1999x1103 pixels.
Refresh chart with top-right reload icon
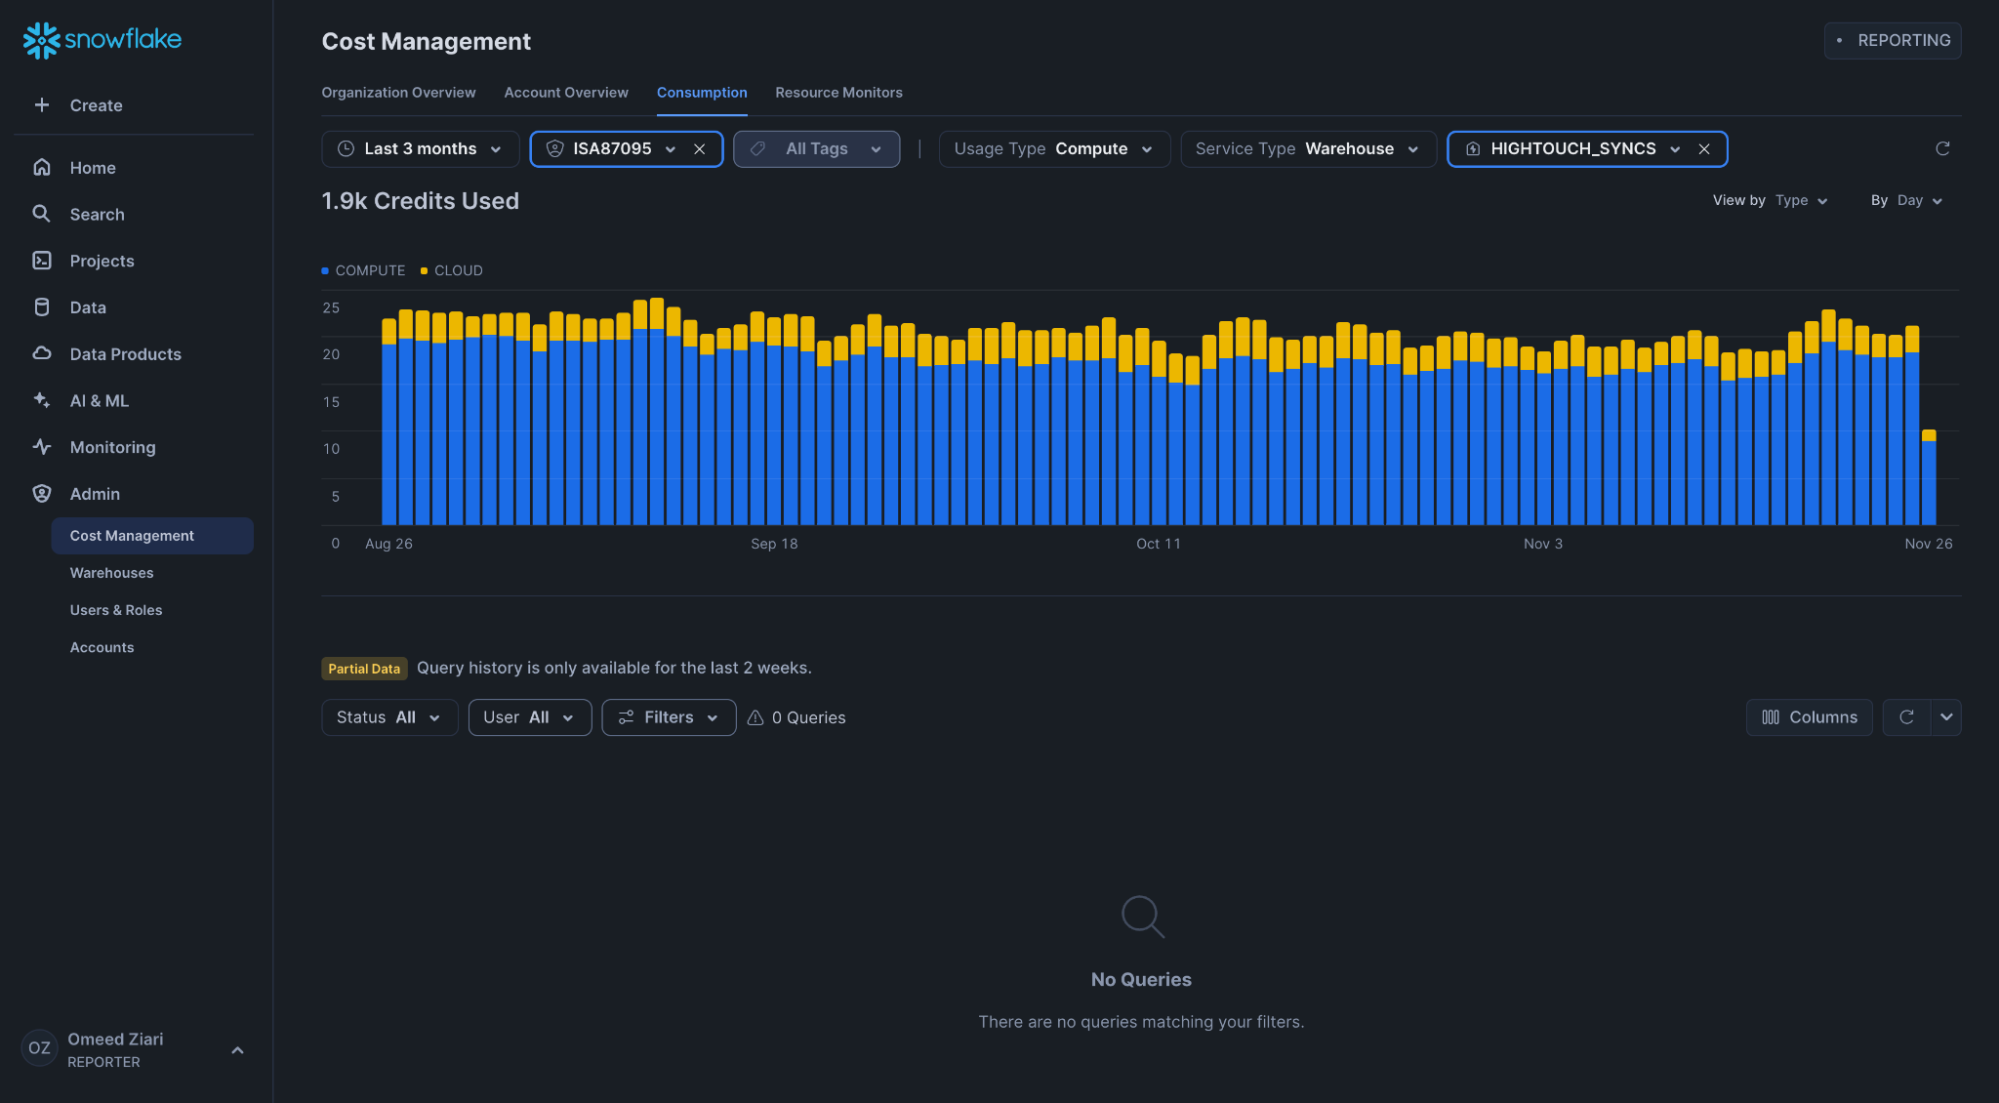(1942, 149)
